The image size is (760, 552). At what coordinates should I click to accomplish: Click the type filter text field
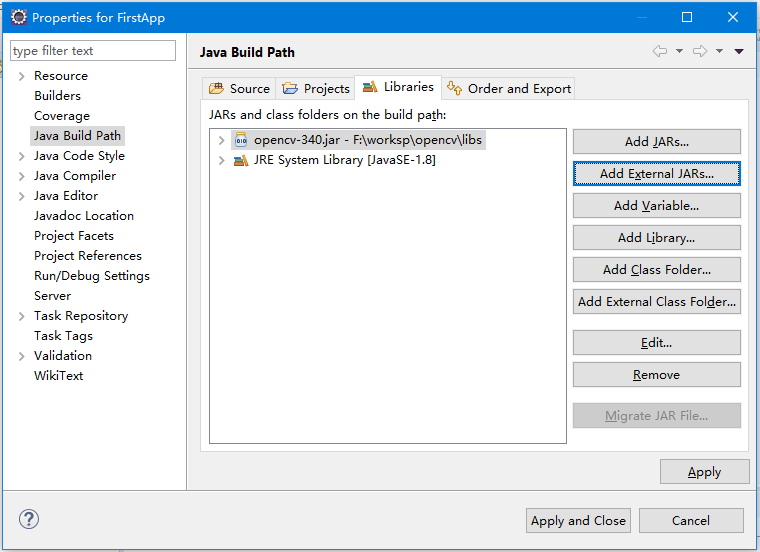tap(92, 51)
